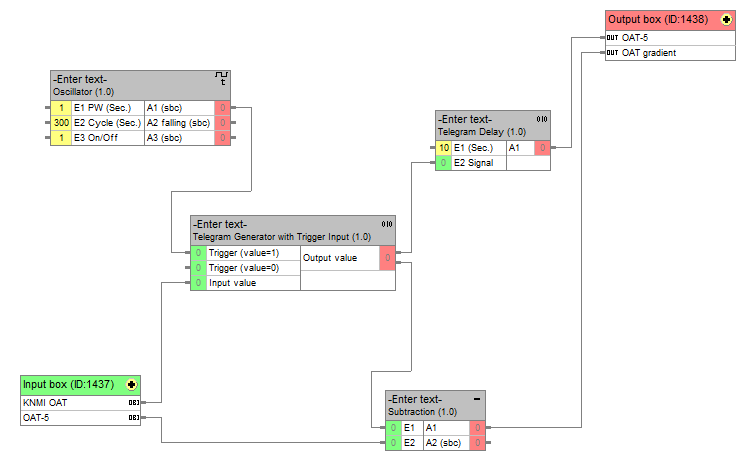This screenshot has height=474, width=750.
Task: Select the E3 On/Off value field
Action: (61, 138)
